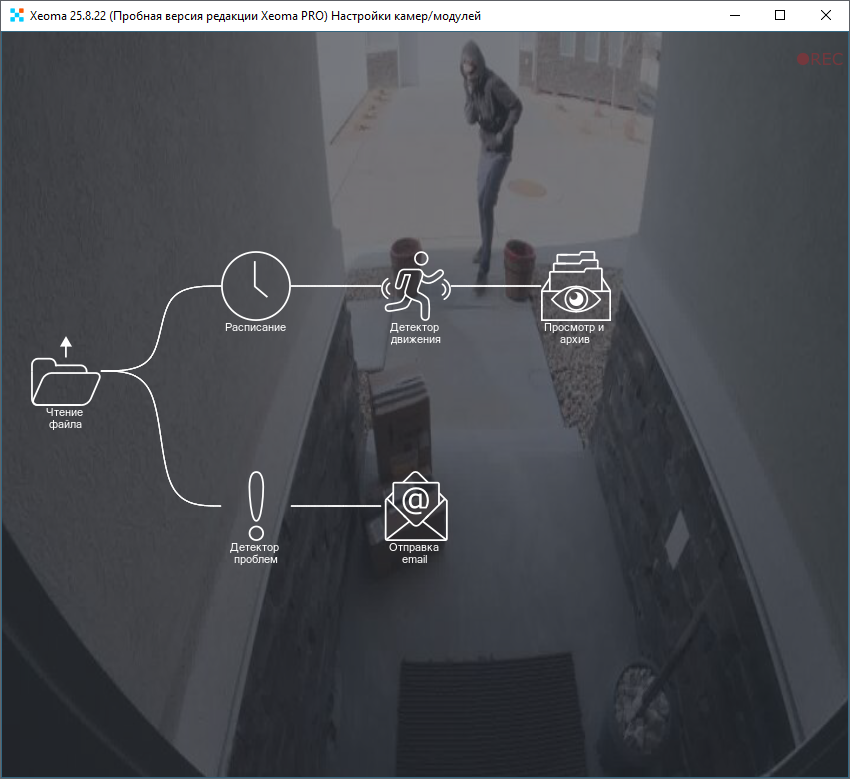Open the Отправка email envelope icon

point(416,506)
